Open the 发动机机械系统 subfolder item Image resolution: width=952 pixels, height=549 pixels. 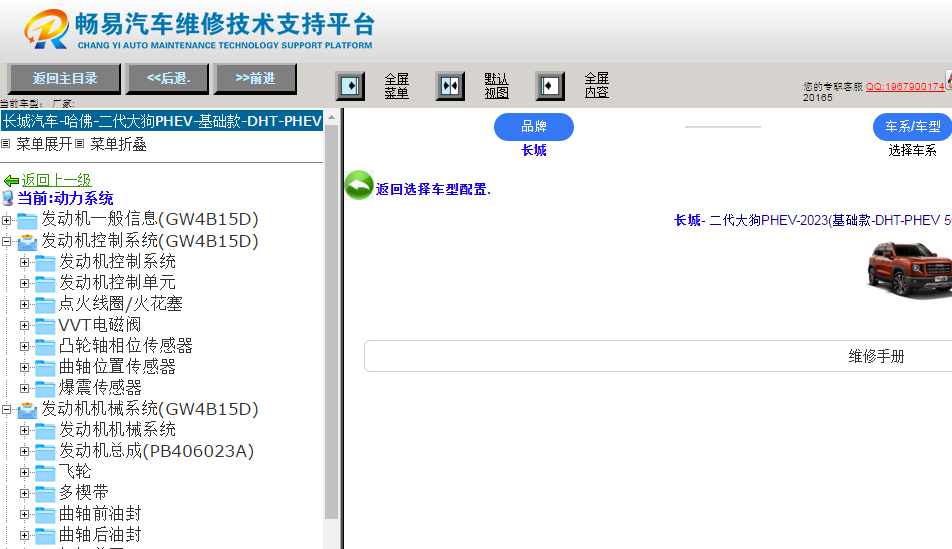[x=117, y=430]
